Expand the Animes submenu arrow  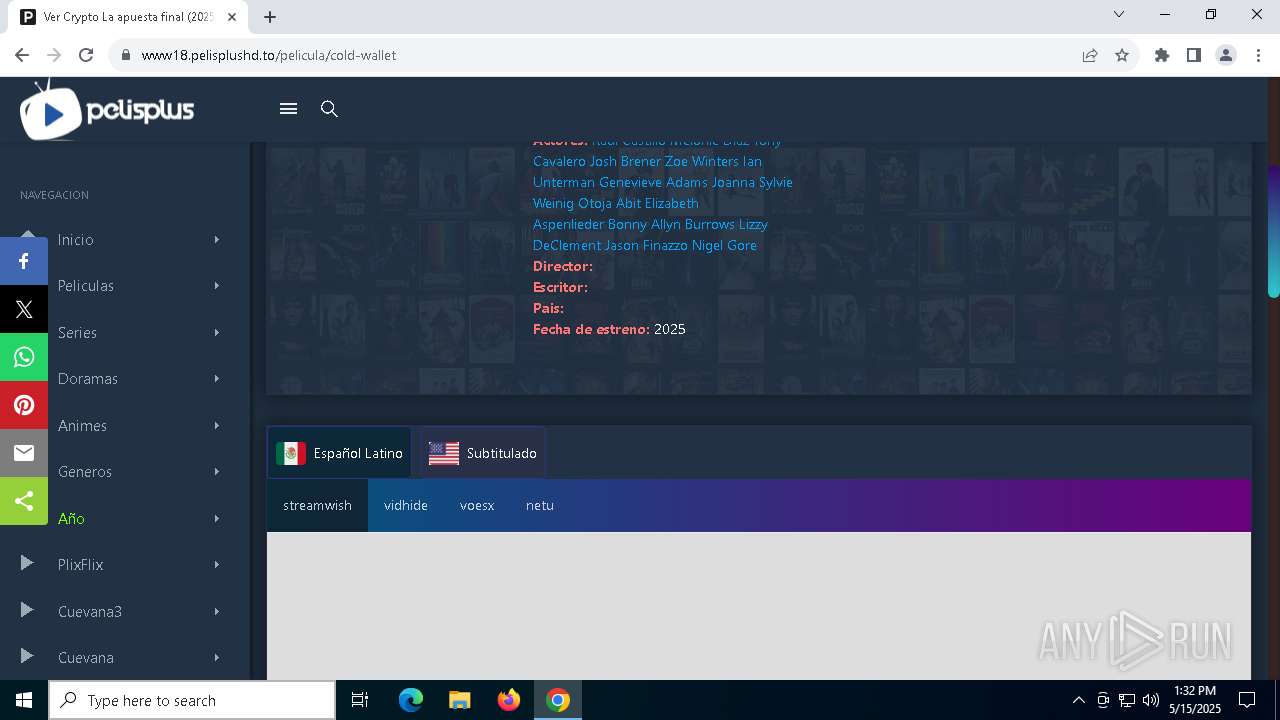click(x=216, y=426)
